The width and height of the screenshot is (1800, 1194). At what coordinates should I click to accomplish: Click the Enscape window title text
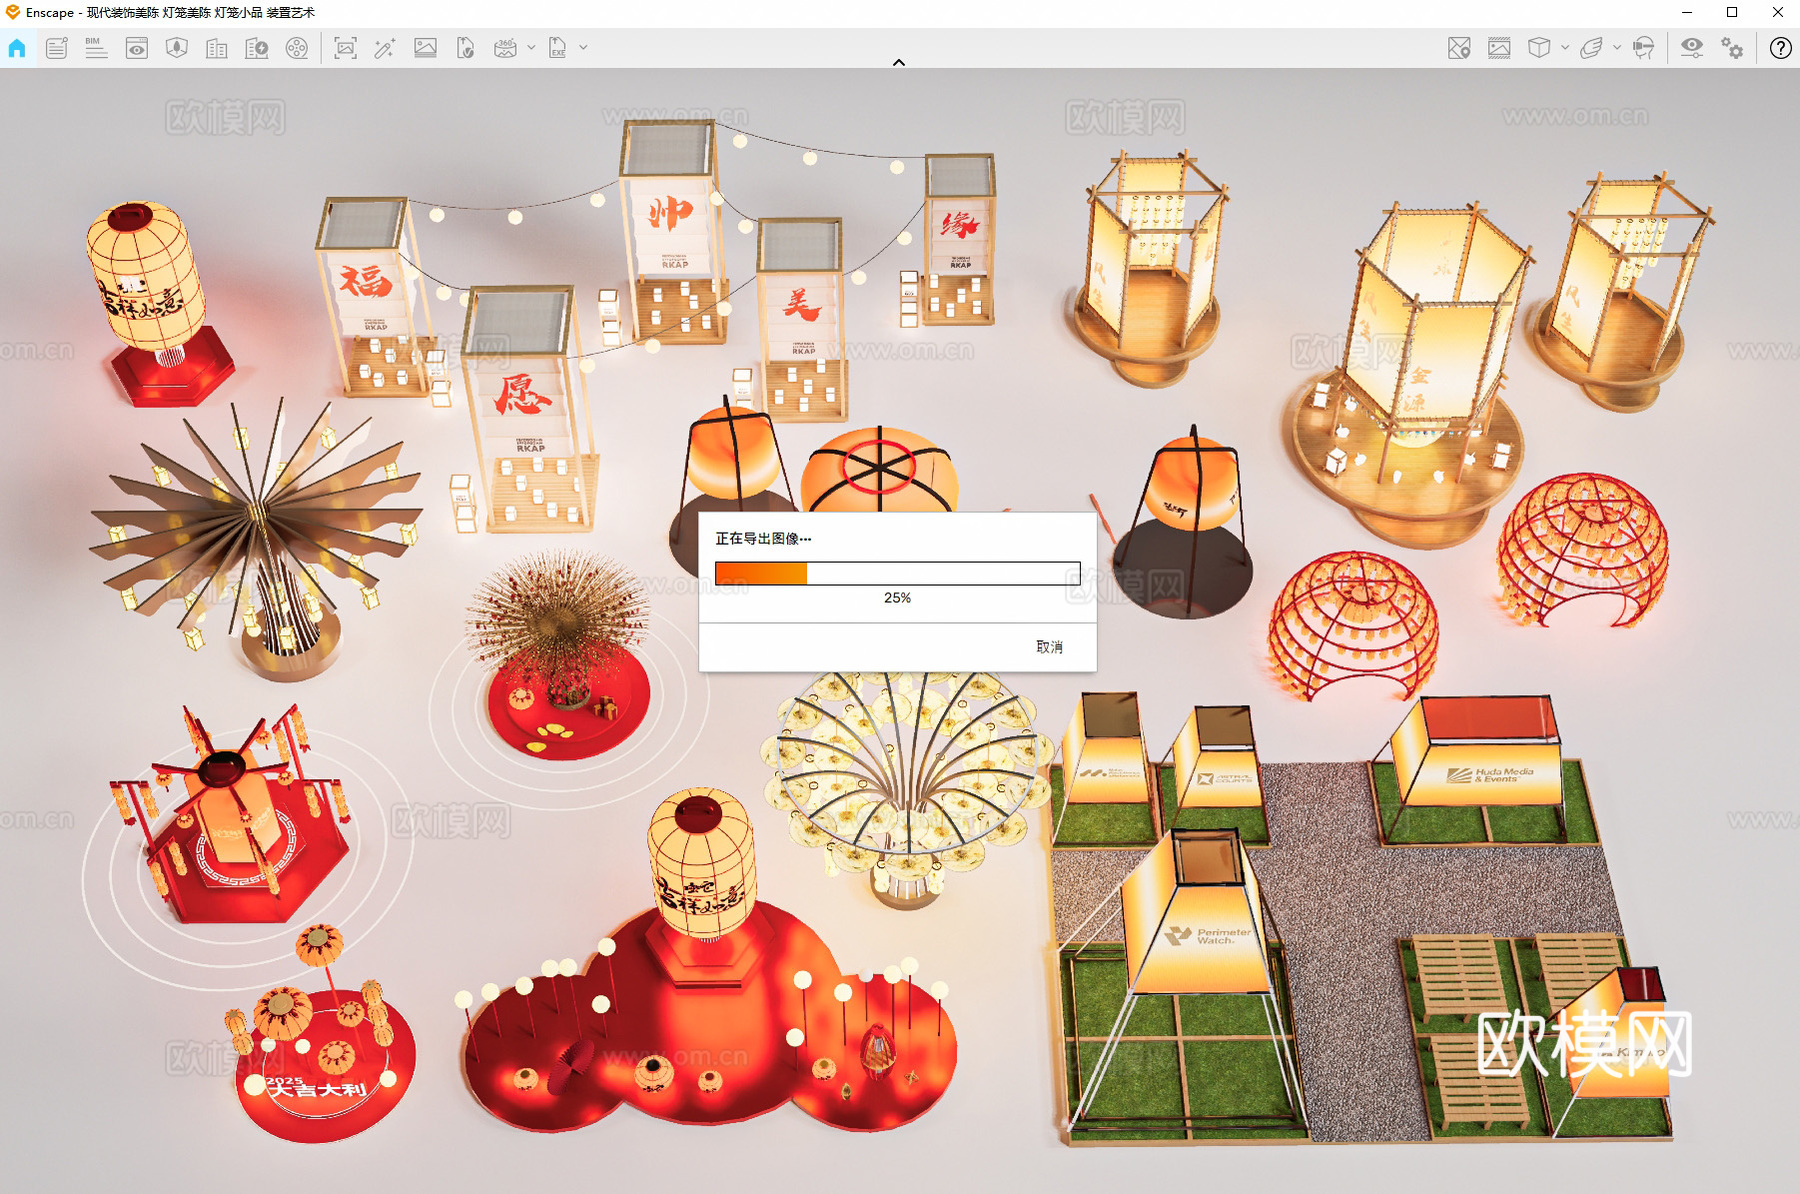pos(170,13)
